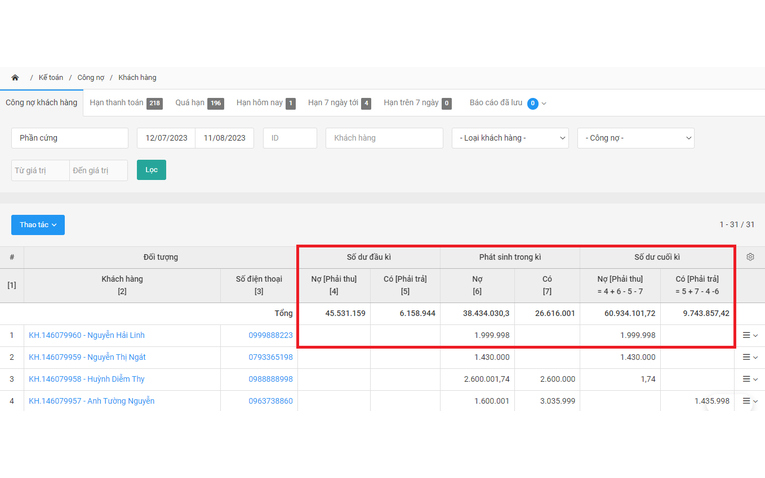
Task: Click the Kế toán breadcrumb
Action: [x=51, y=78]
